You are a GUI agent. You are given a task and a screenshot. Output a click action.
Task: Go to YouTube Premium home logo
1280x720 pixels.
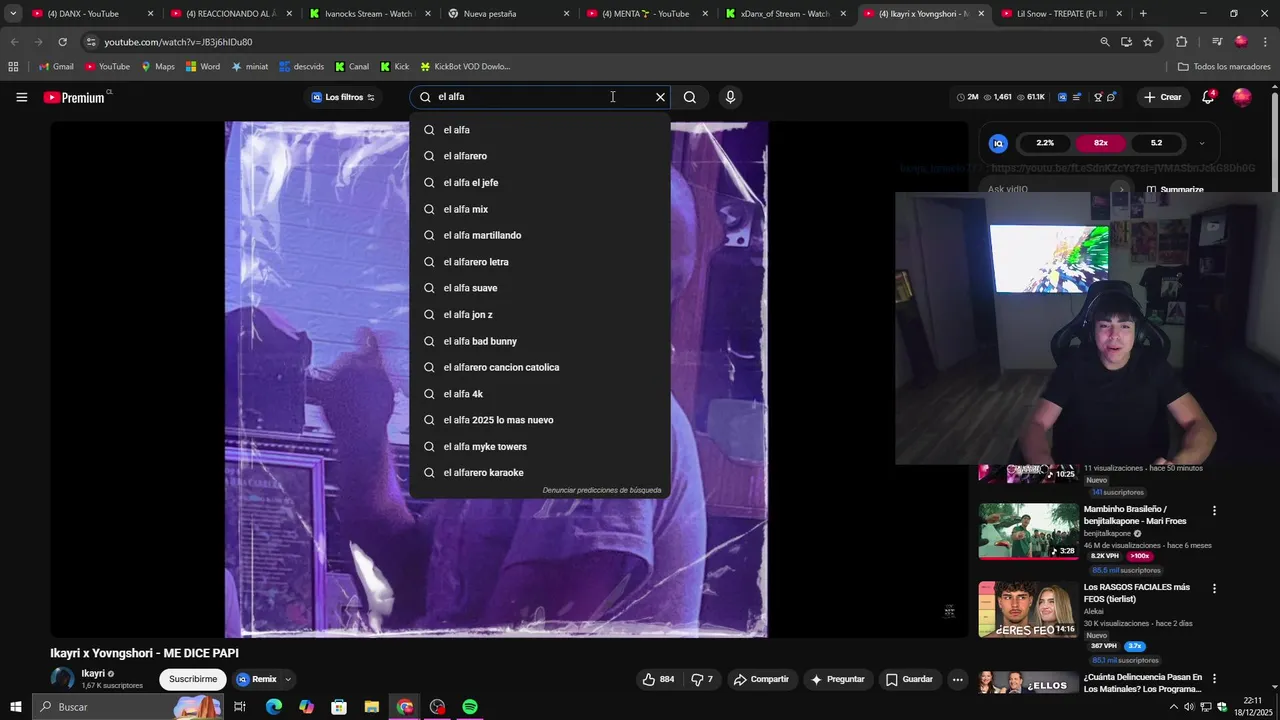click(74, 97)
